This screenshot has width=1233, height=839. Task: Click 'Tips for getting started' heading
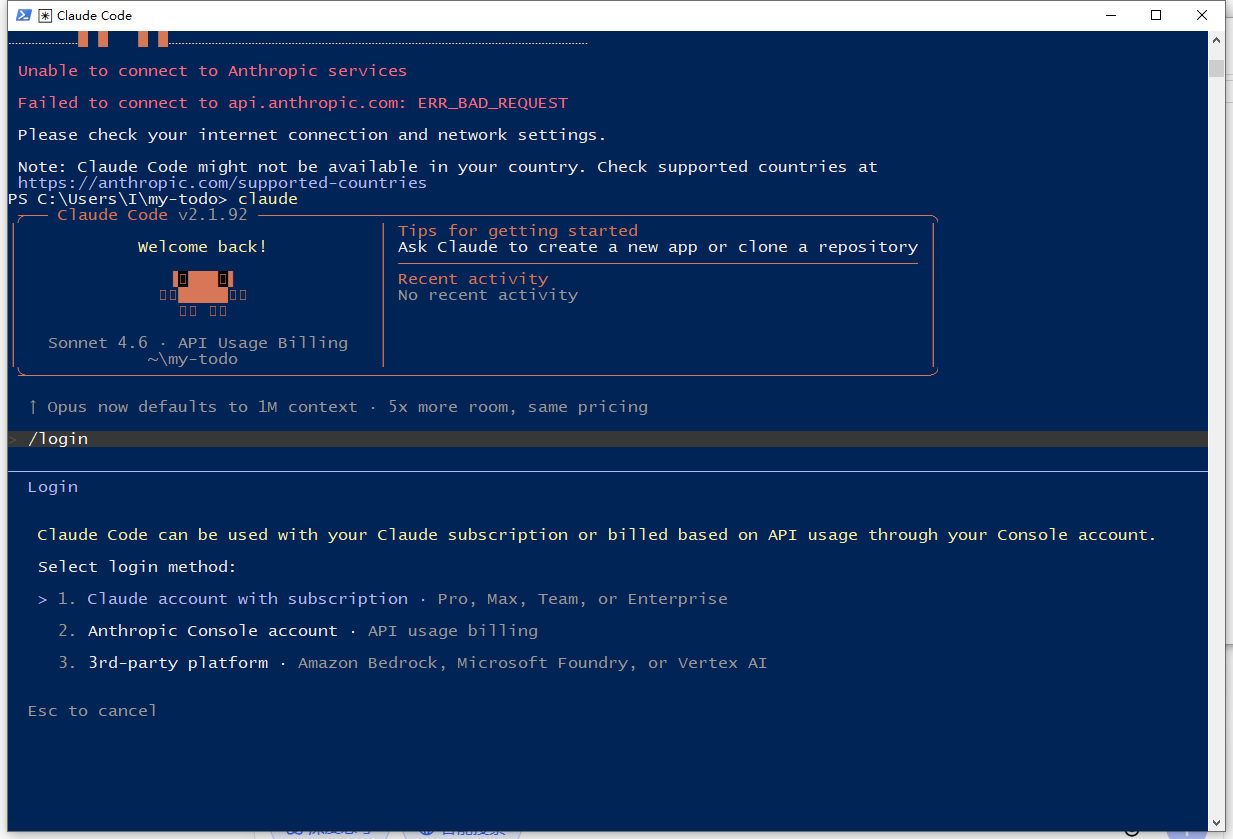pyautogui.click(x=518, y=231)
